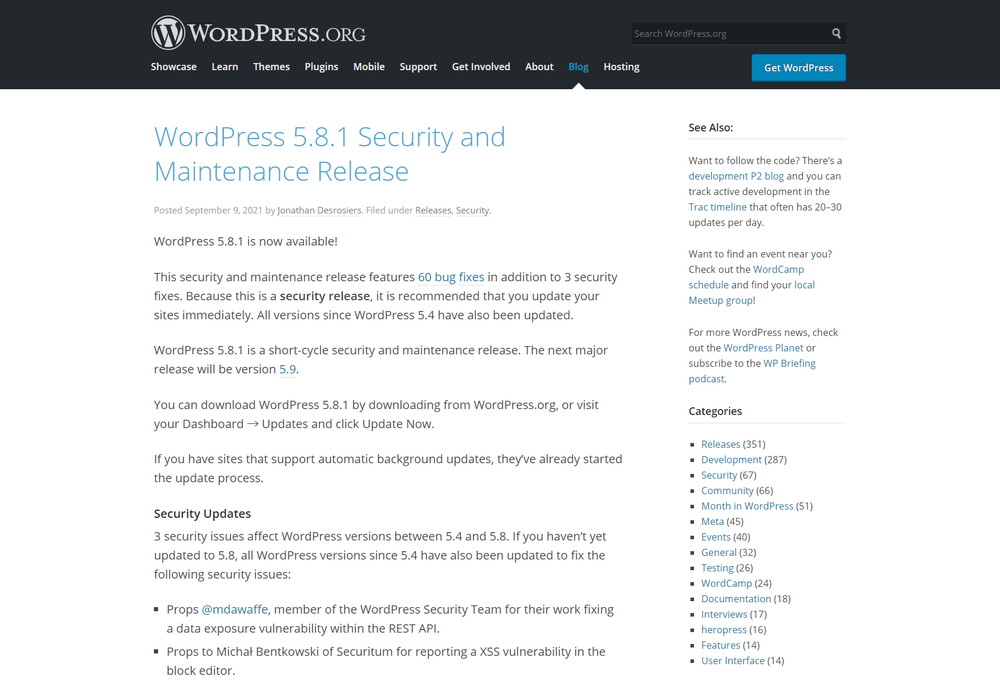Open the development P2 blog link

point(736,176)
